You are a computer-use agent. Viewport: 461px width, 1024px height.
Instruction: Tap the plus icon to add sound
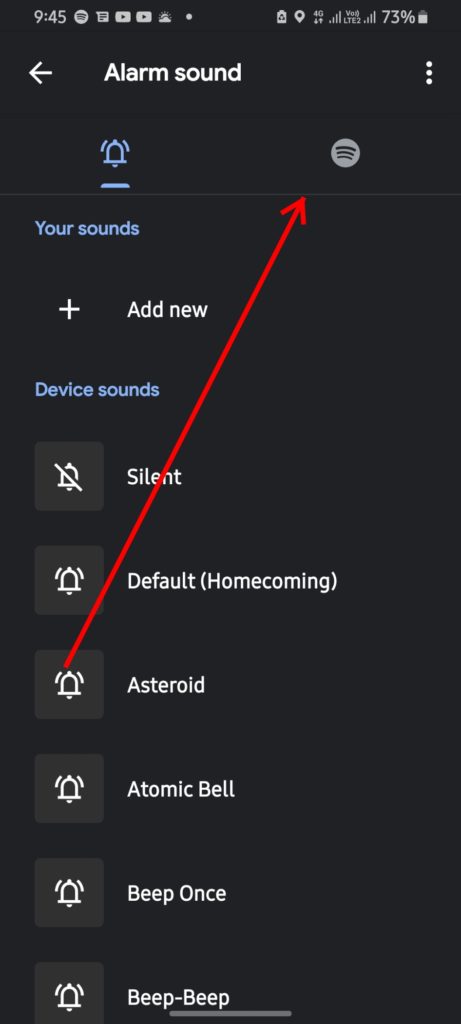click(69, 310)
